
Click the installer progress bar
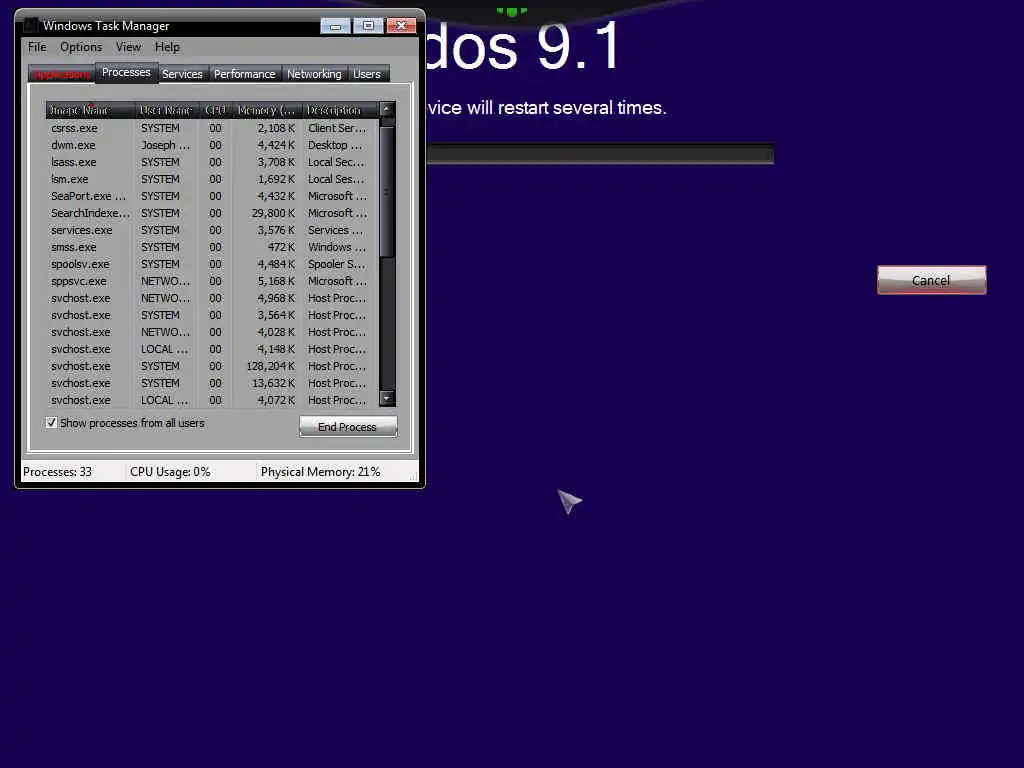[600, 154]
